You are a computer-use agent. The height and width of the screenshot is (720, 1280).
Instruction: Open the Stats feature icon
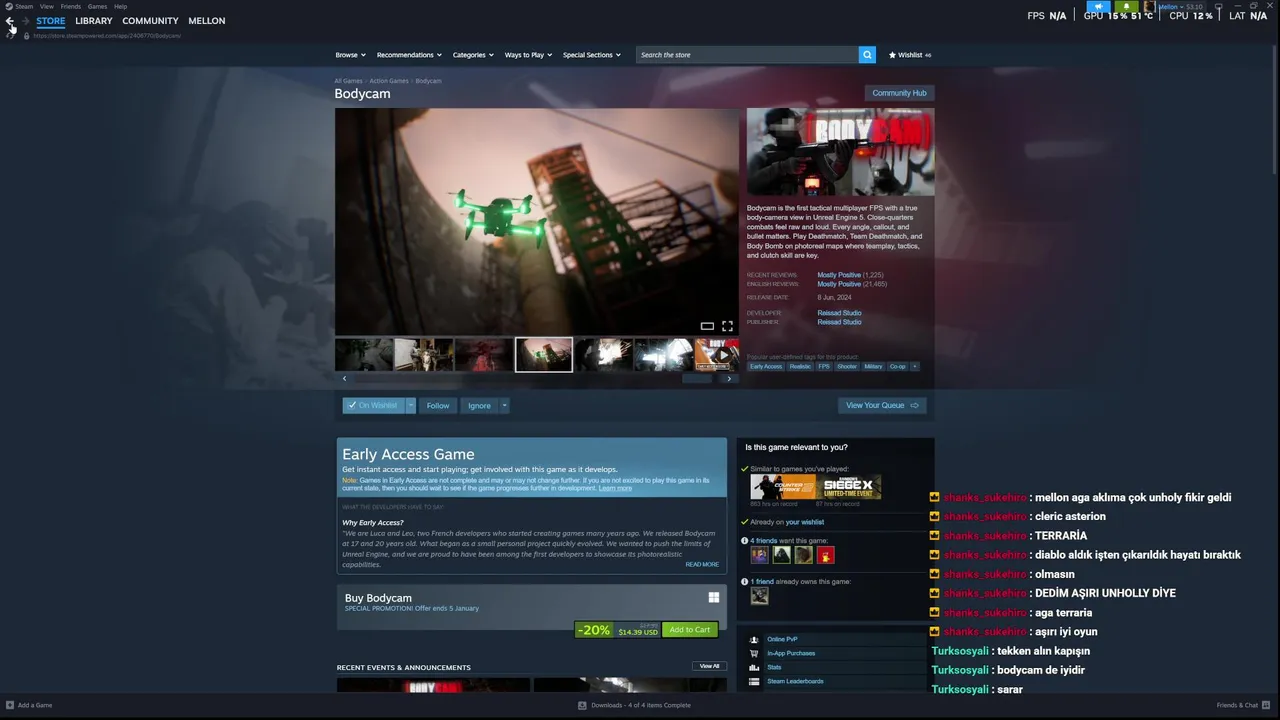tap(754, 667)
